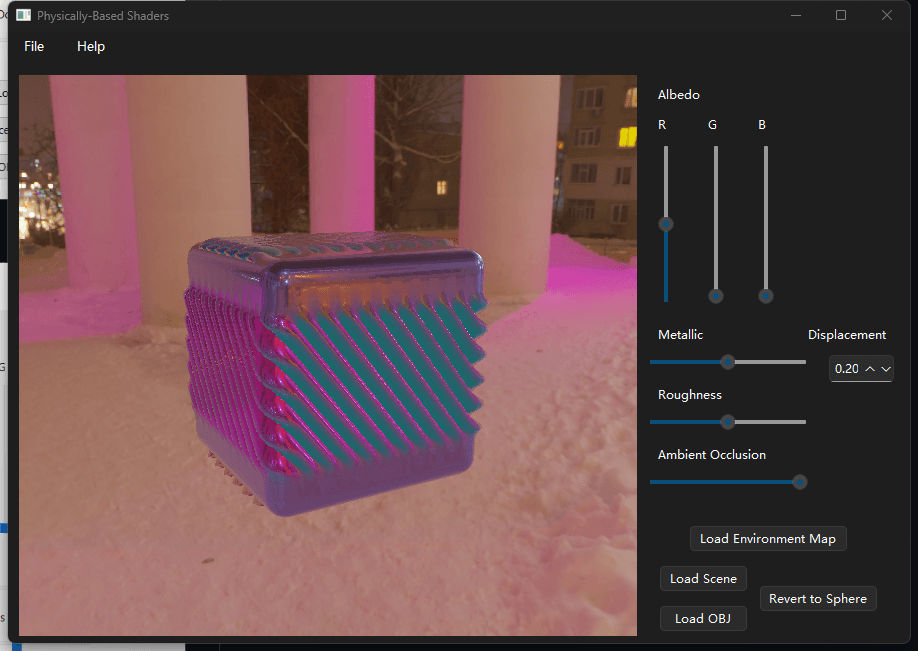Click the Load Environment Map button
The height and width of the screenshot is (651, 918).
point(768,539)
